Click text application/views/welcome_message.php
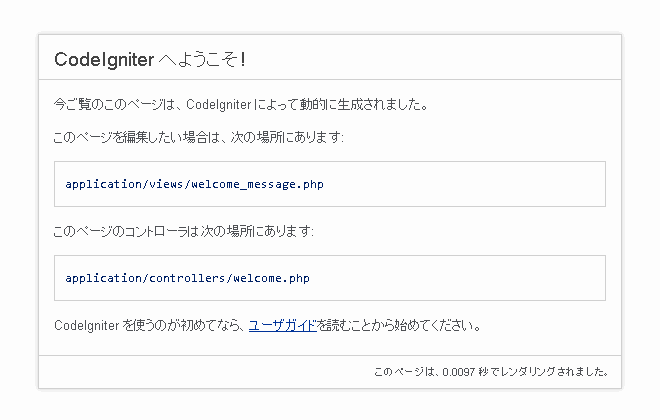 click(194, 184)
